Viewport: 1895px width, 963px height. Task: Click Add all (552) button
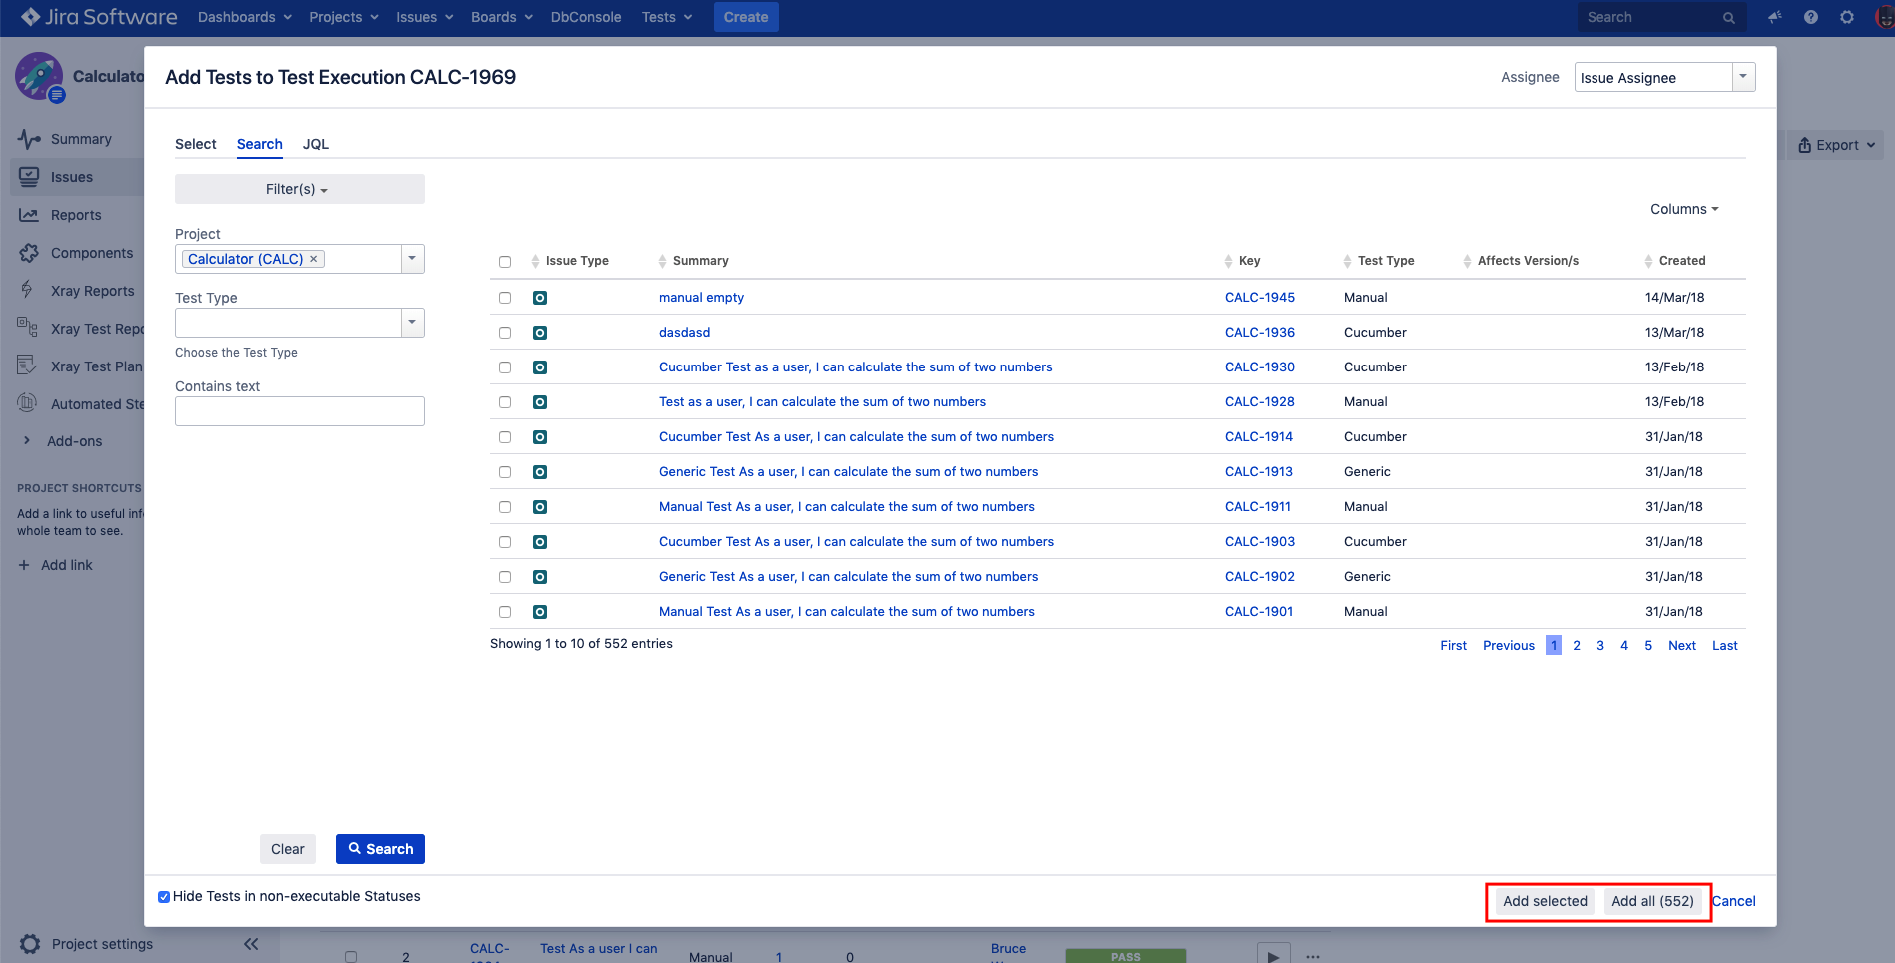coord(1652,901)
